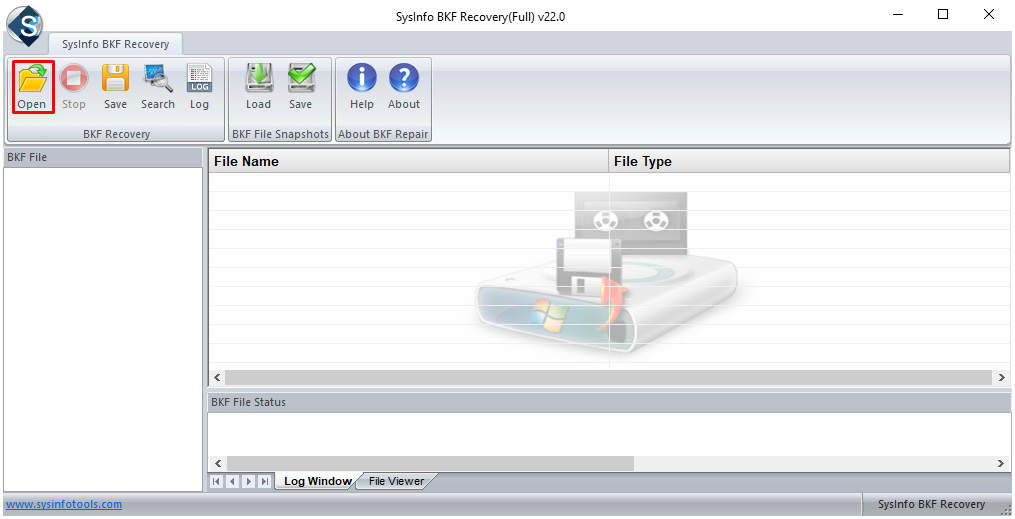The width and height of the screenshot is (1015, 519).
Task: Open the Log icon in ribbon
Action: 199,87
